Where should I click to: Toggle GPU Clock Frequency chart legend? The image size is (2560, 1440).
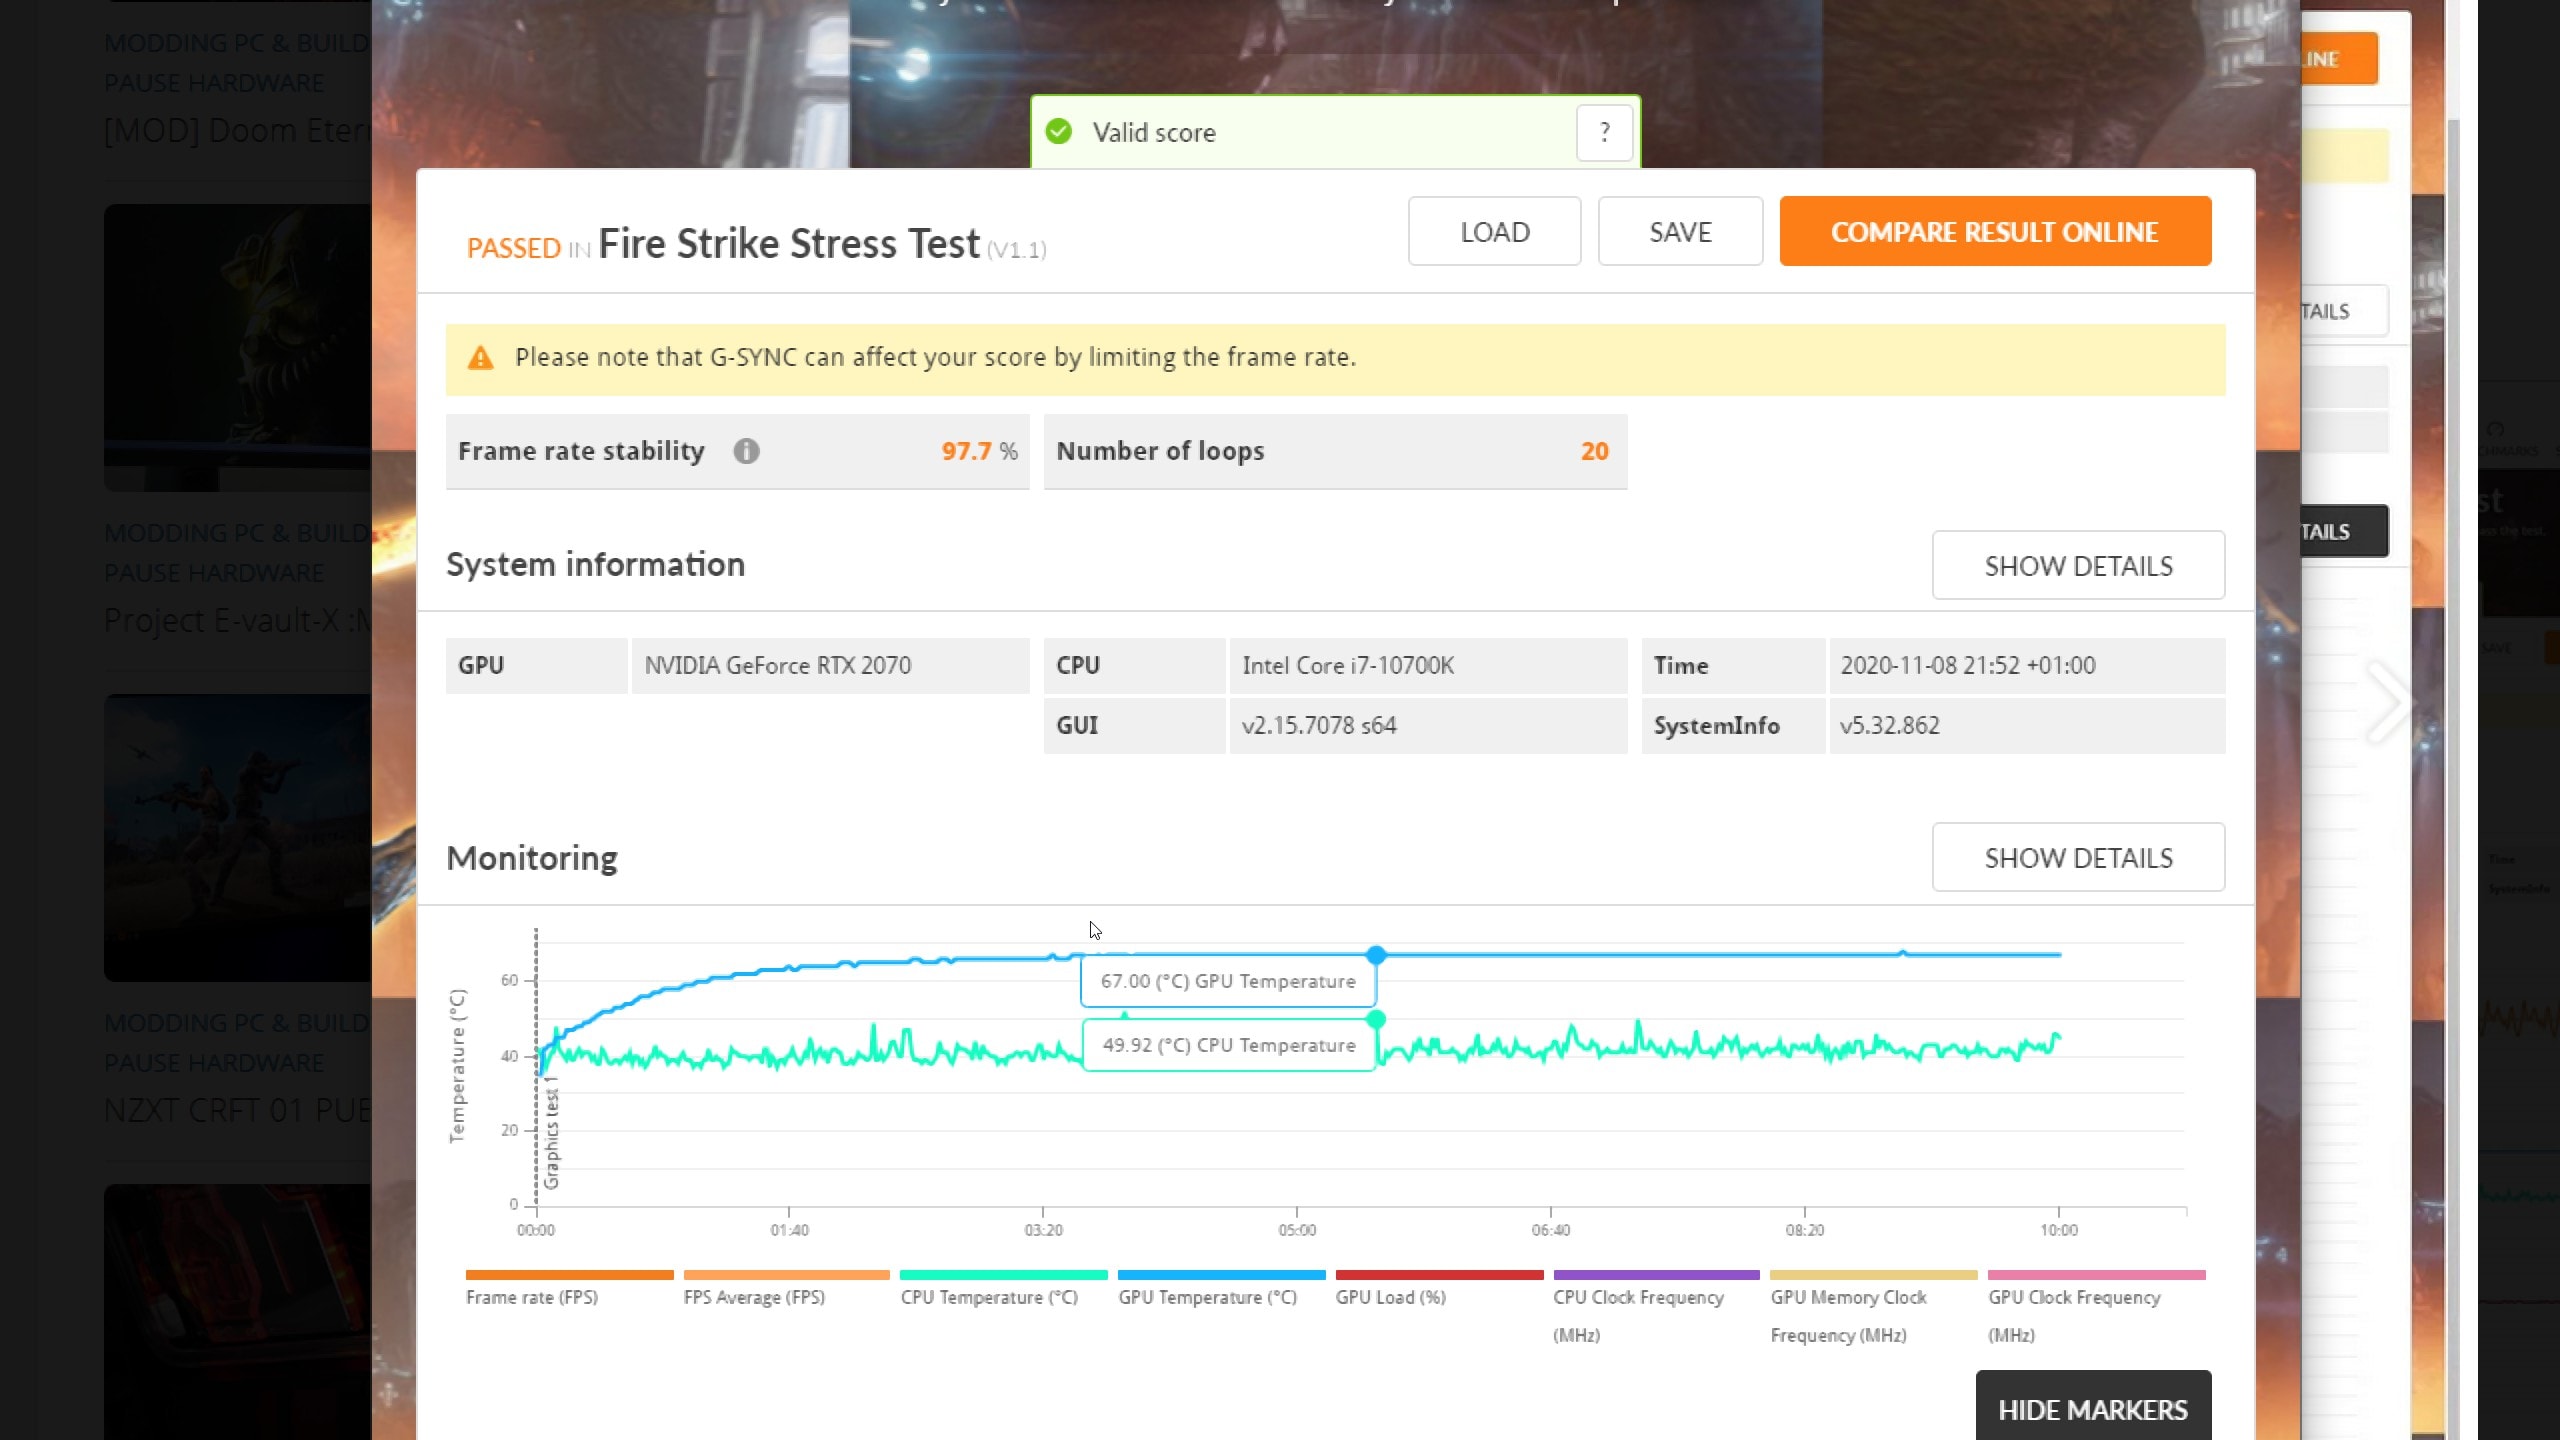pyautogui.click(x=2074, y=1298)
